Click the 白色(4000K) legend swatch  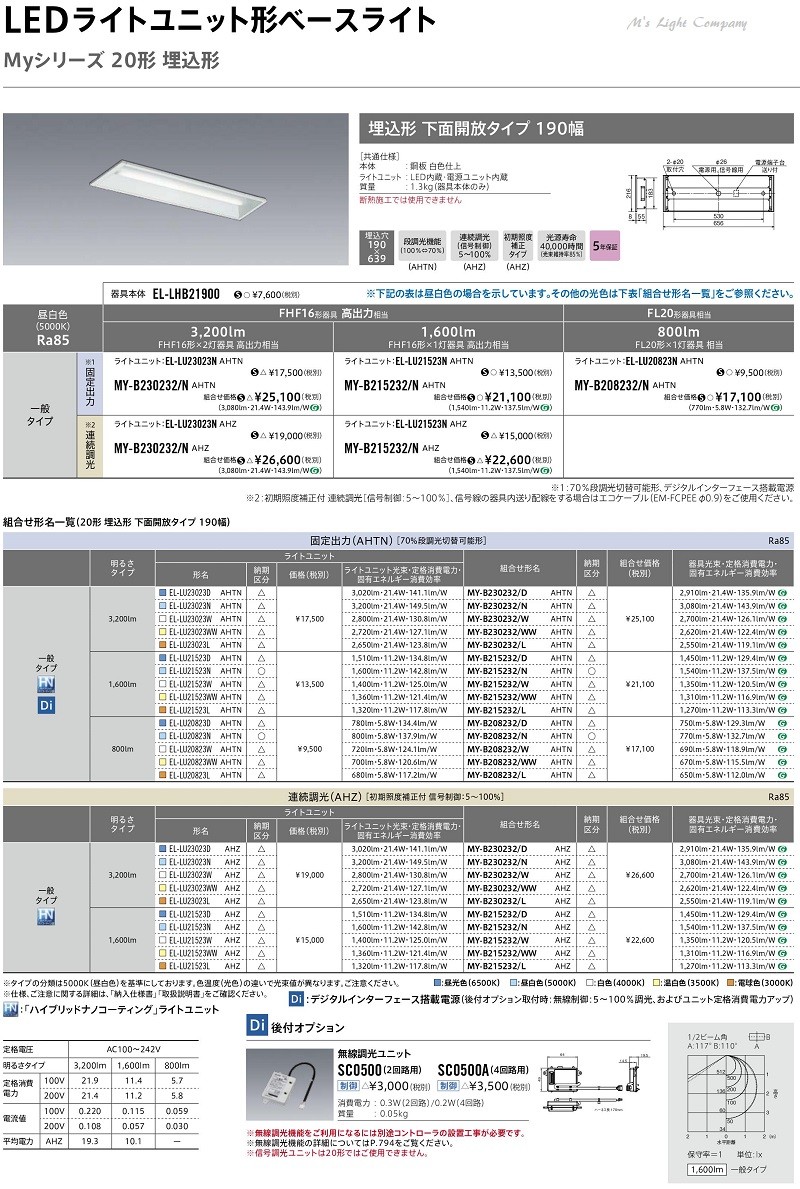pyautogui.click(x=589, y=983)
